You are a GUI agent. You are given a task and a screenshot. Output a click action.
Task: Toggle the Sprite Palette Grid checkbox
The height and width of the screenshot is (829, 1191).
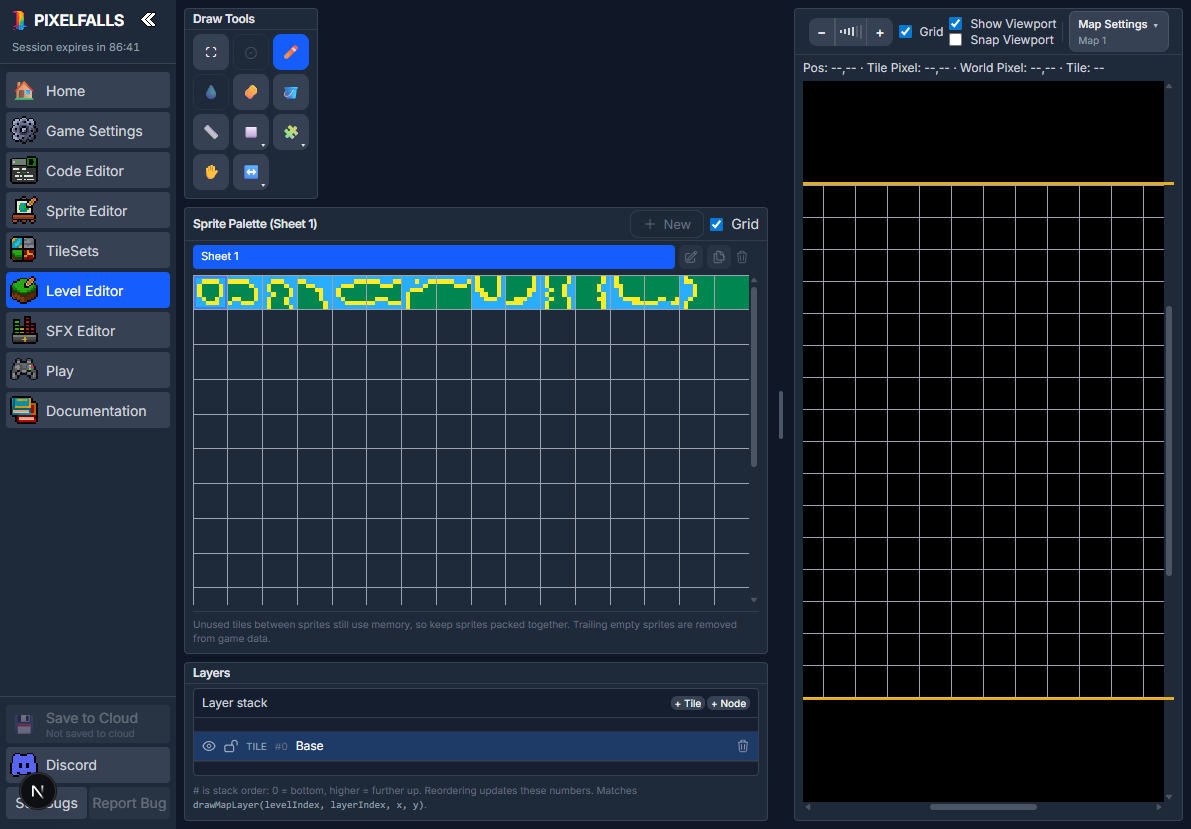tap(716, 224)
